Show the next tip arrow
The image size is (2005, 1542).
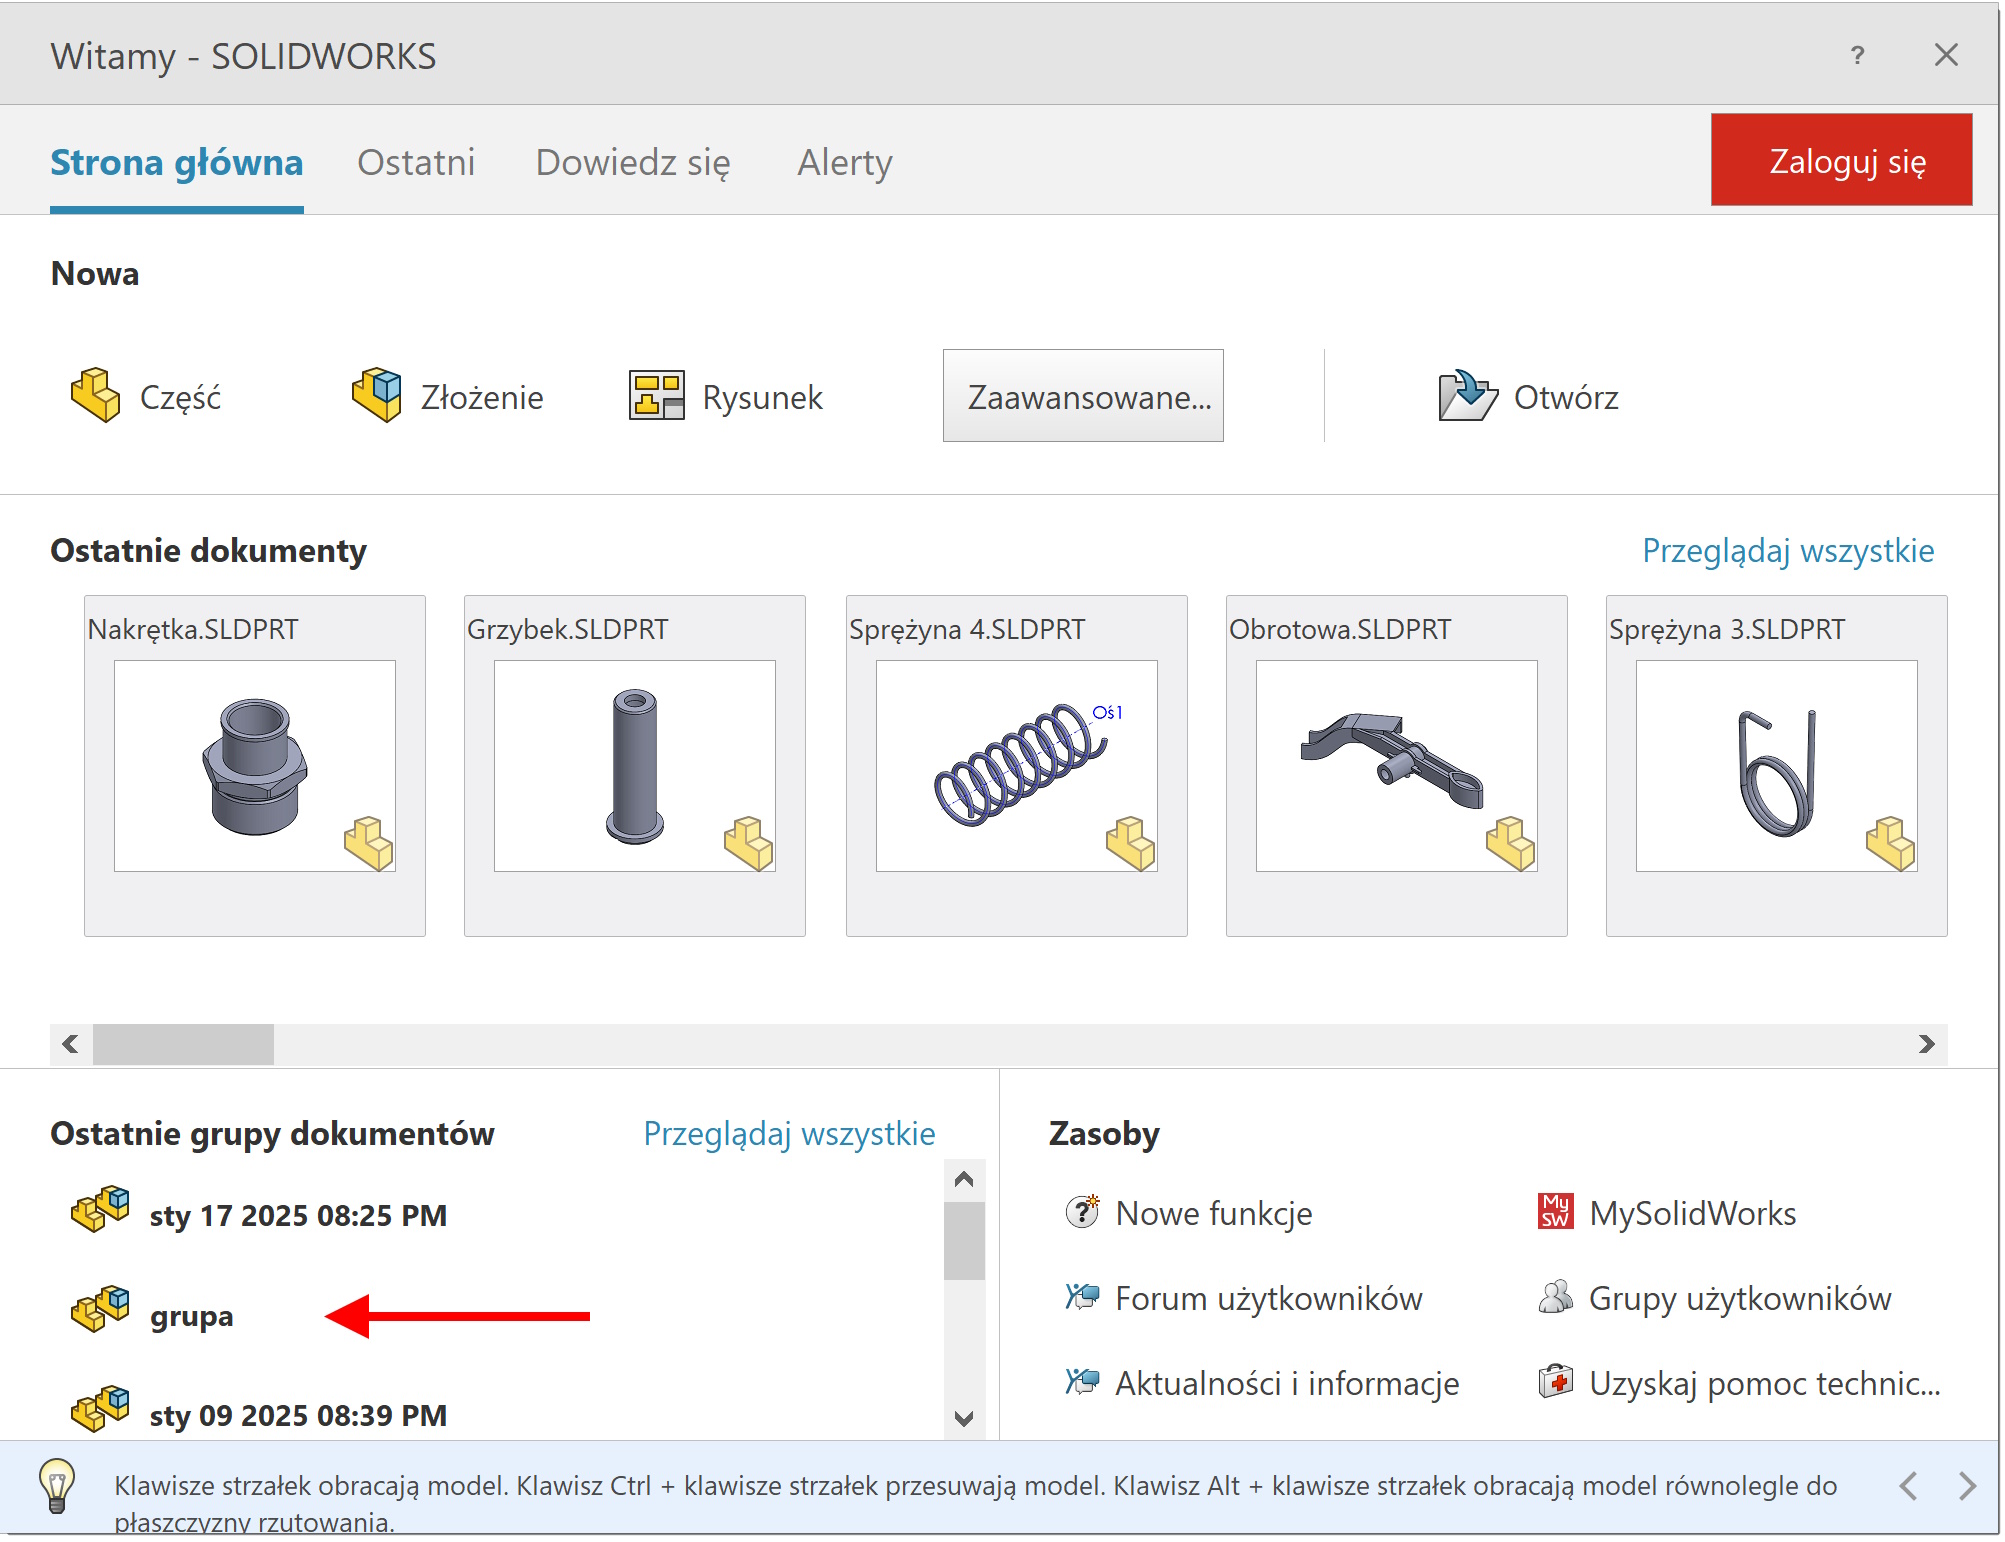pyautogui.click(x=1967, y=1486)
